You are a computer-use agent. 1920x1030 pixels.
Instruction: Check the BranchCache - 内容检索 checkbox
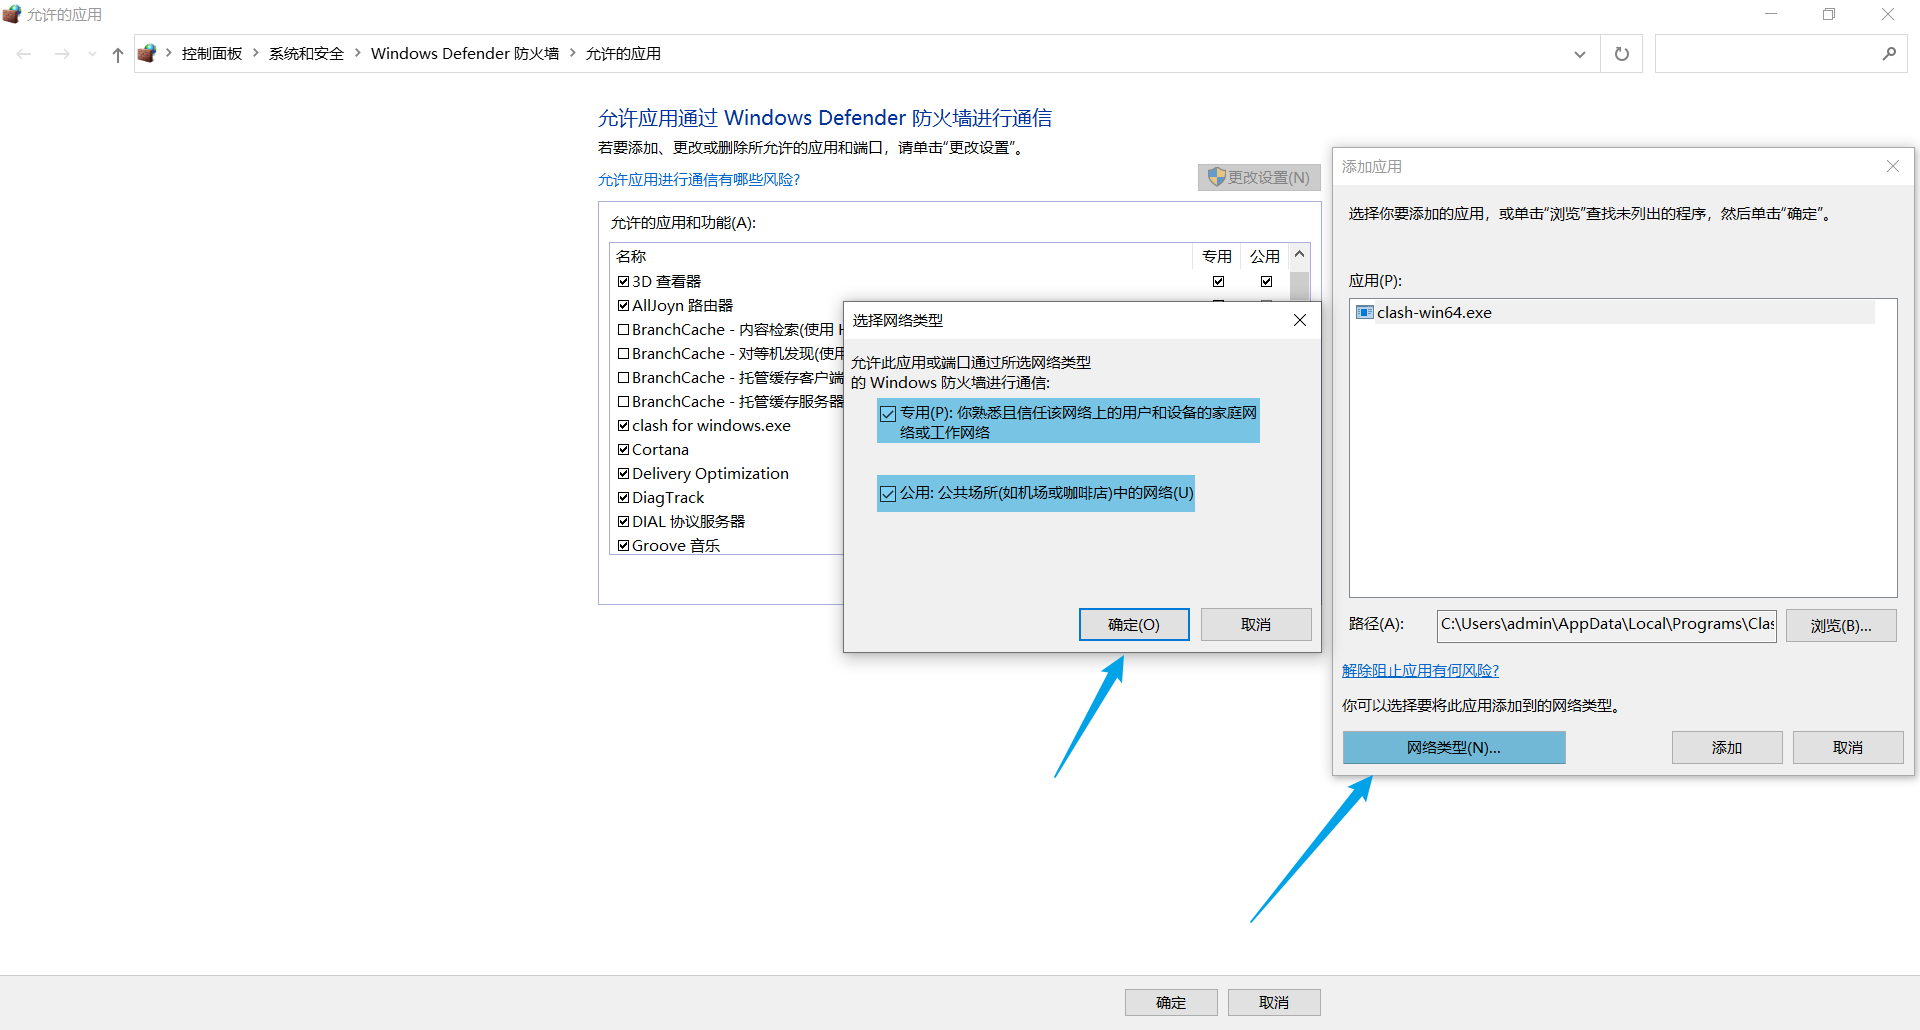[623, 330]
